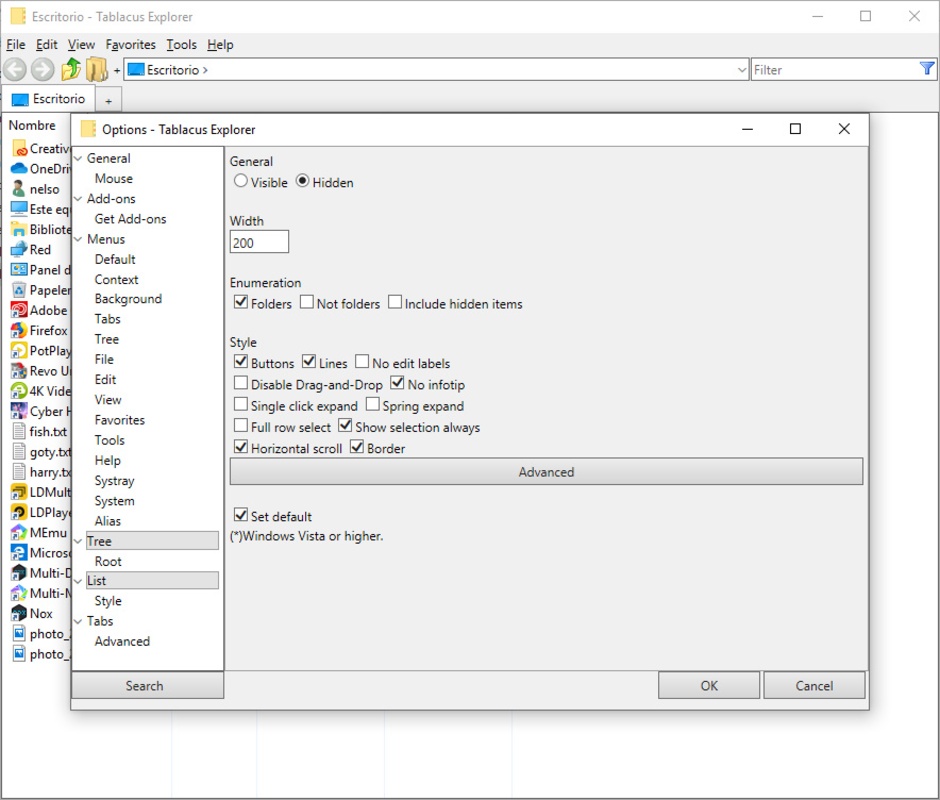The height and width of the screenshot is (800, 940).
Task: Click into the Width input field
Action: (x=259, y=242)
